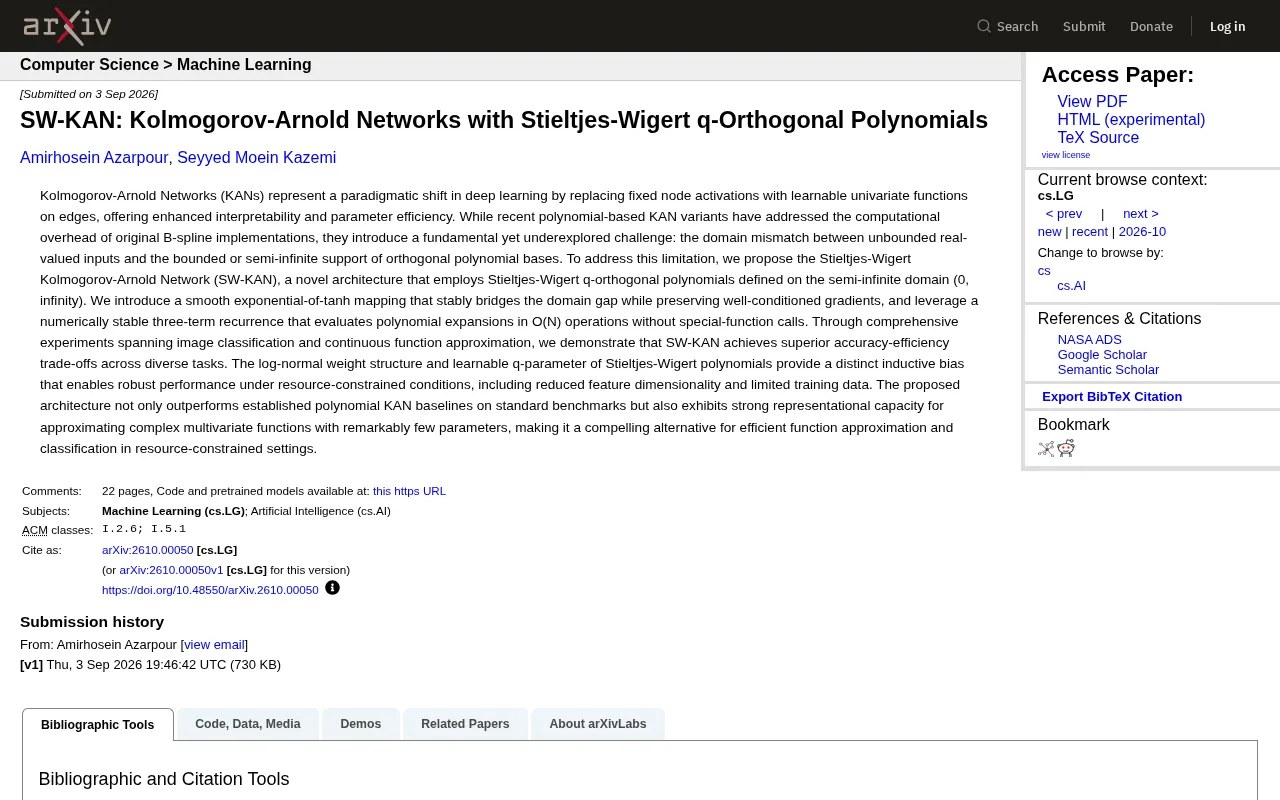Select the Bibliographic Tools tab

(98, 724)
